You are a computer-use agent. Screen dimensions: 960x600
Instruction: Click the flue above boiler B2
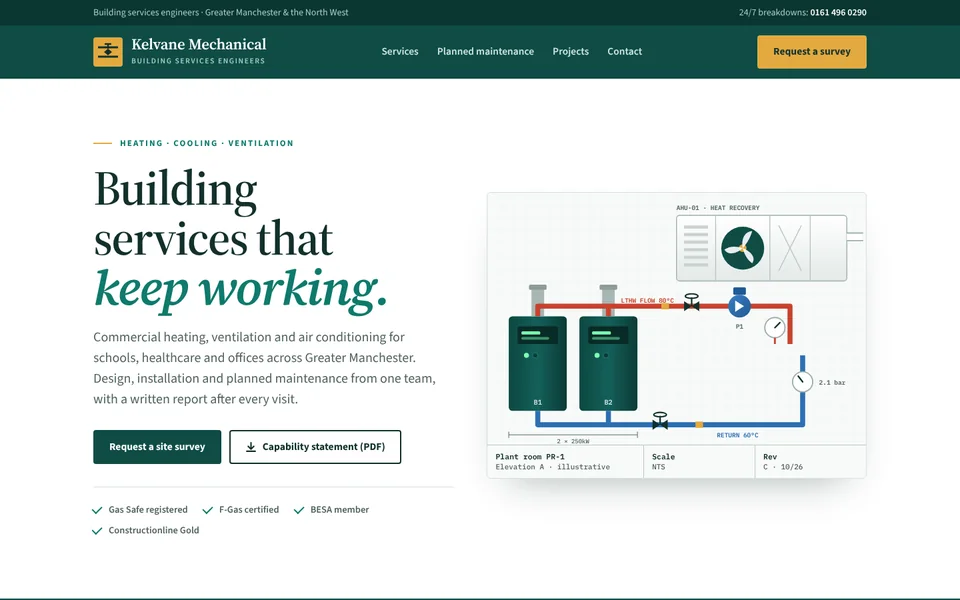pyautogui.click(x=608, y=299)
